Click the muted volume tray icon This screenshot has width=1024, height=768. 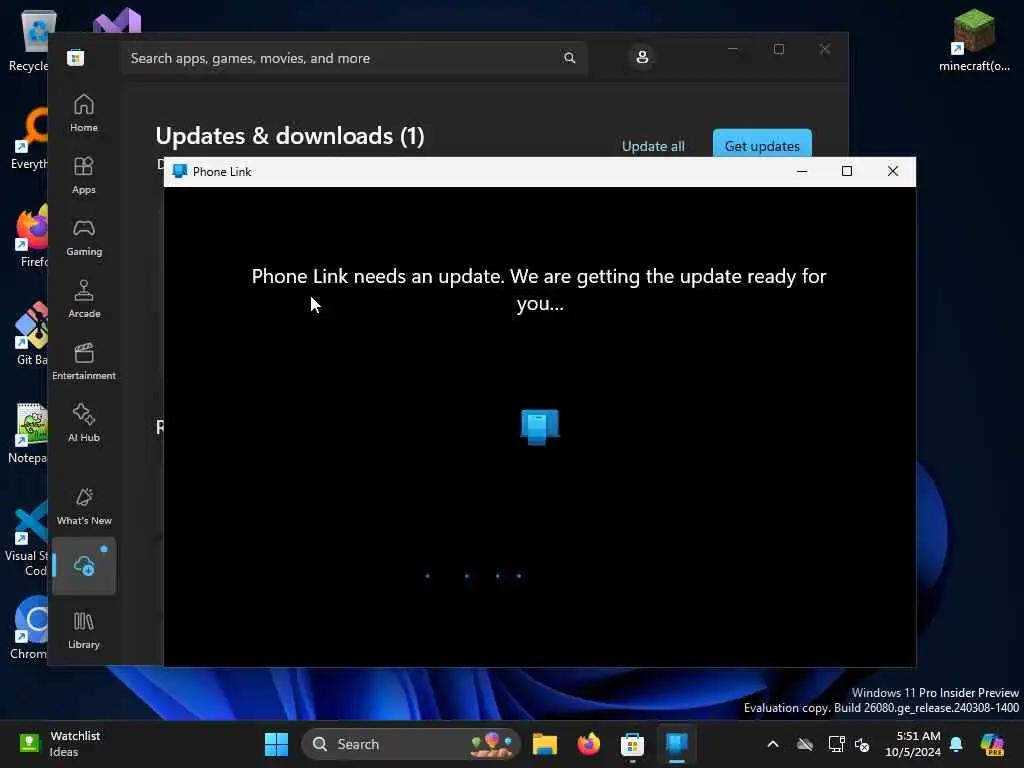862,744
